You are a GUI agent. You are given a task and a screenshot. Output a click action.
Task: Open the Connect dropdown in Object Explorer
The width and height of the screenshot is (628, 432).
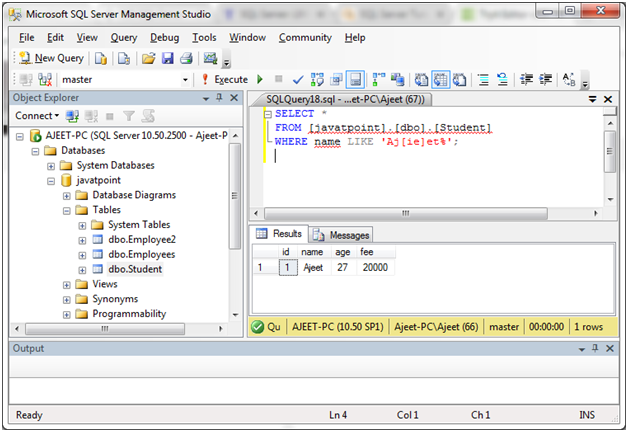coord(37,116)
